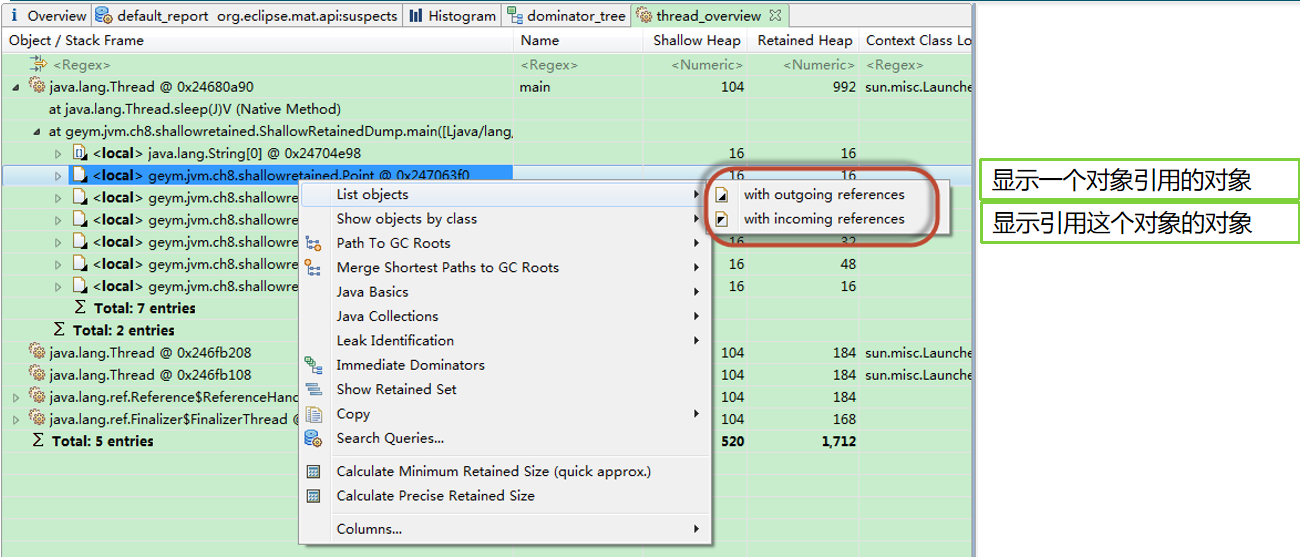The image size is (1300, 560).
Task: Close the thread_overview tab
Action: tap(775, 15)
